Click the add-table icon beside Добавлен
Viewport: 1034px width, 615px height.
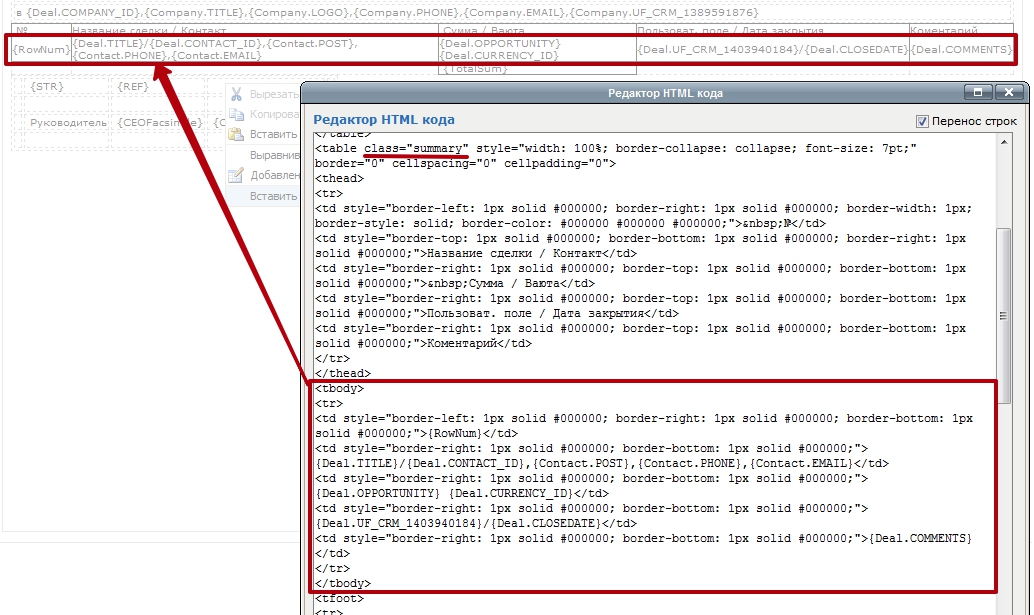coord(236,175)
